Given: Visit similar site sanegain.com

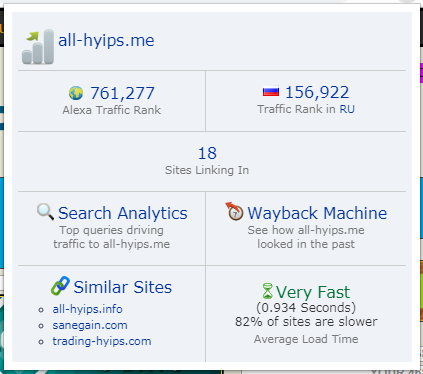Looking at the screenshot, I should coord(90,325).
